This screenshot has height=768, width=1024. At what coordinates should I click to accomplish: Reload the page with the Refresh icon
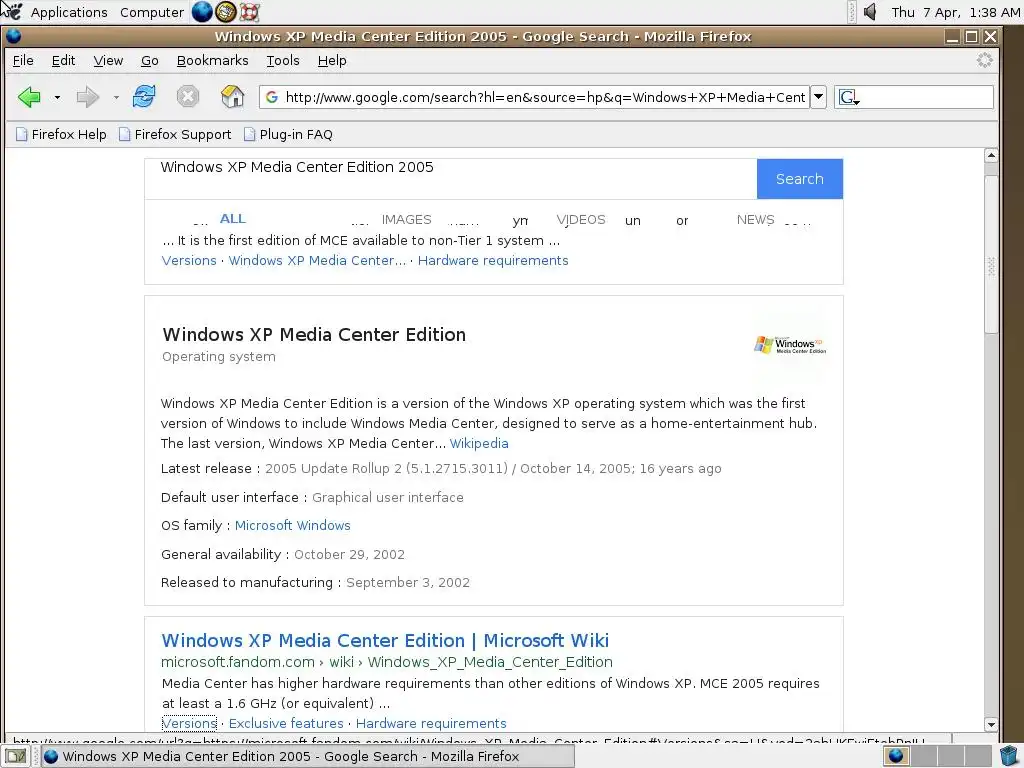[144, 97]
